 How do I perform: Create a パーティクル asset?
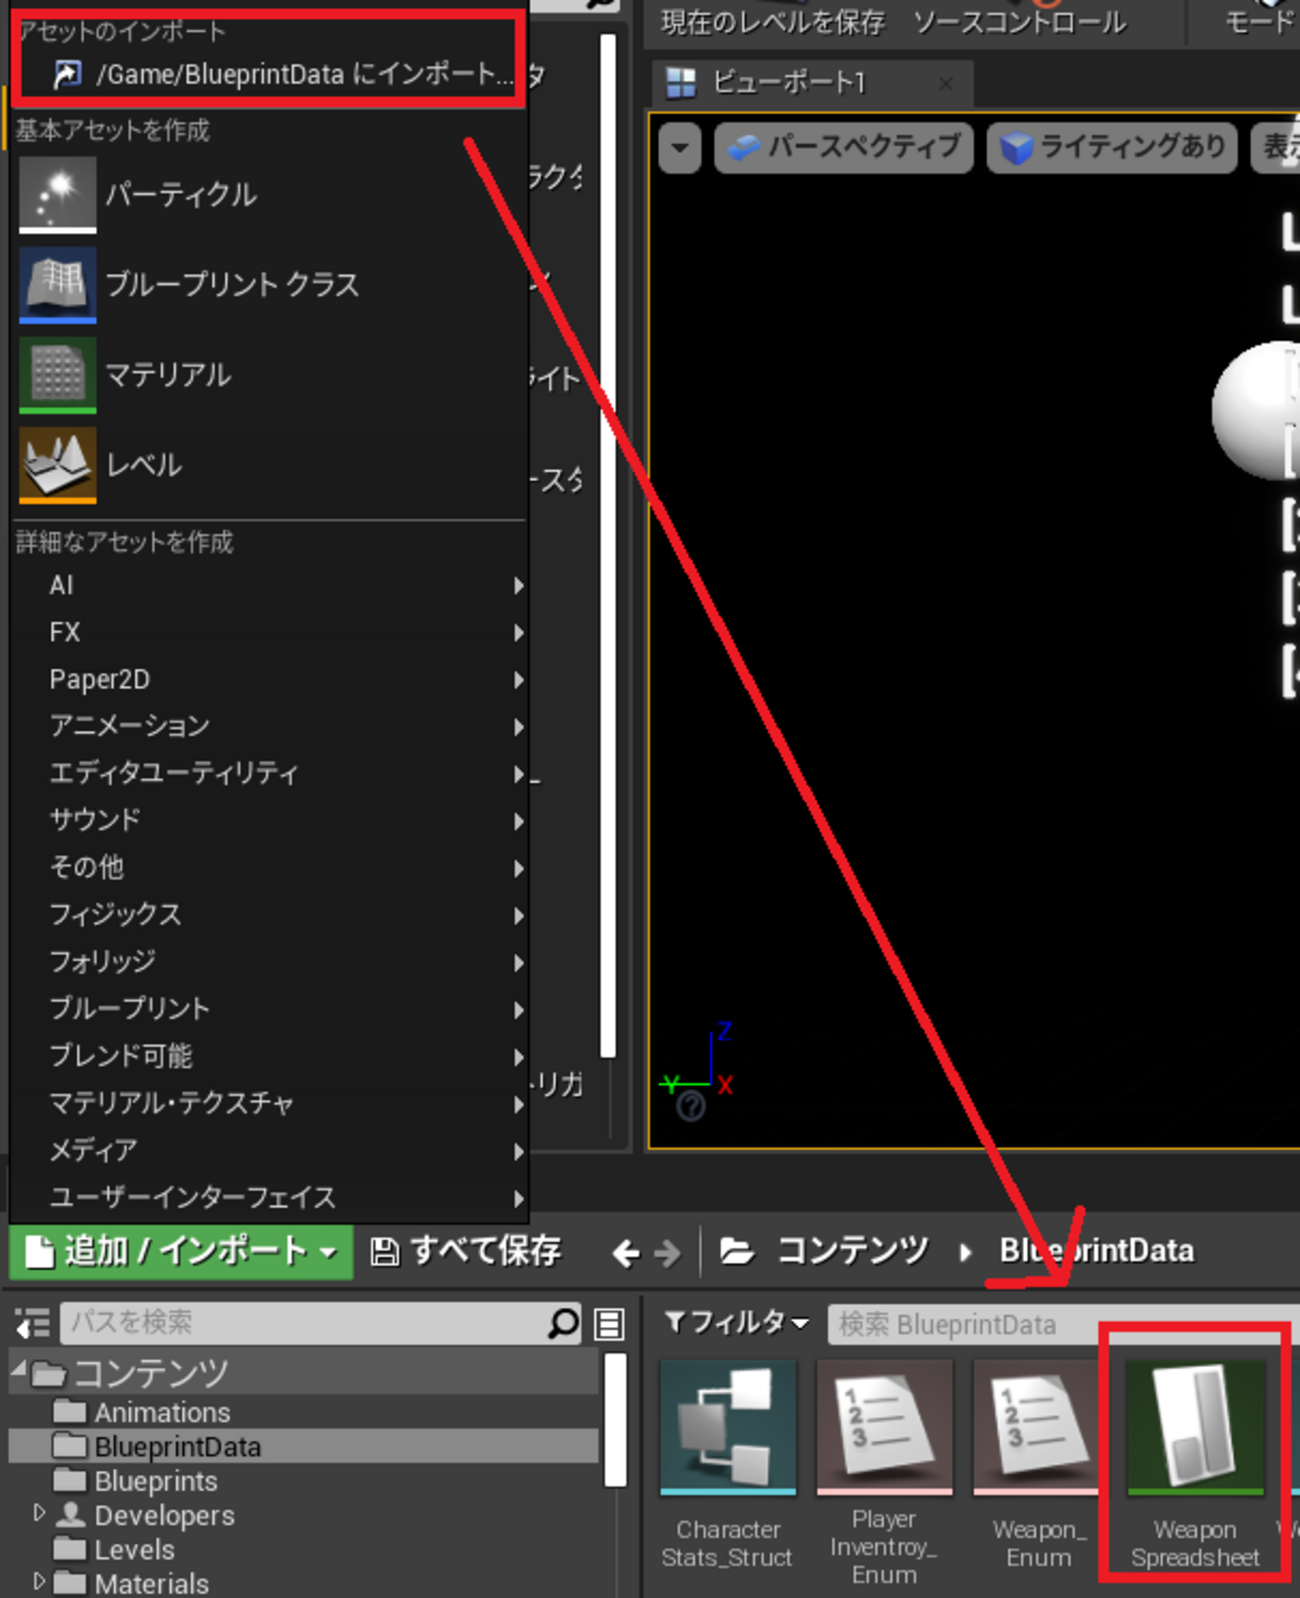coord(270,195)
